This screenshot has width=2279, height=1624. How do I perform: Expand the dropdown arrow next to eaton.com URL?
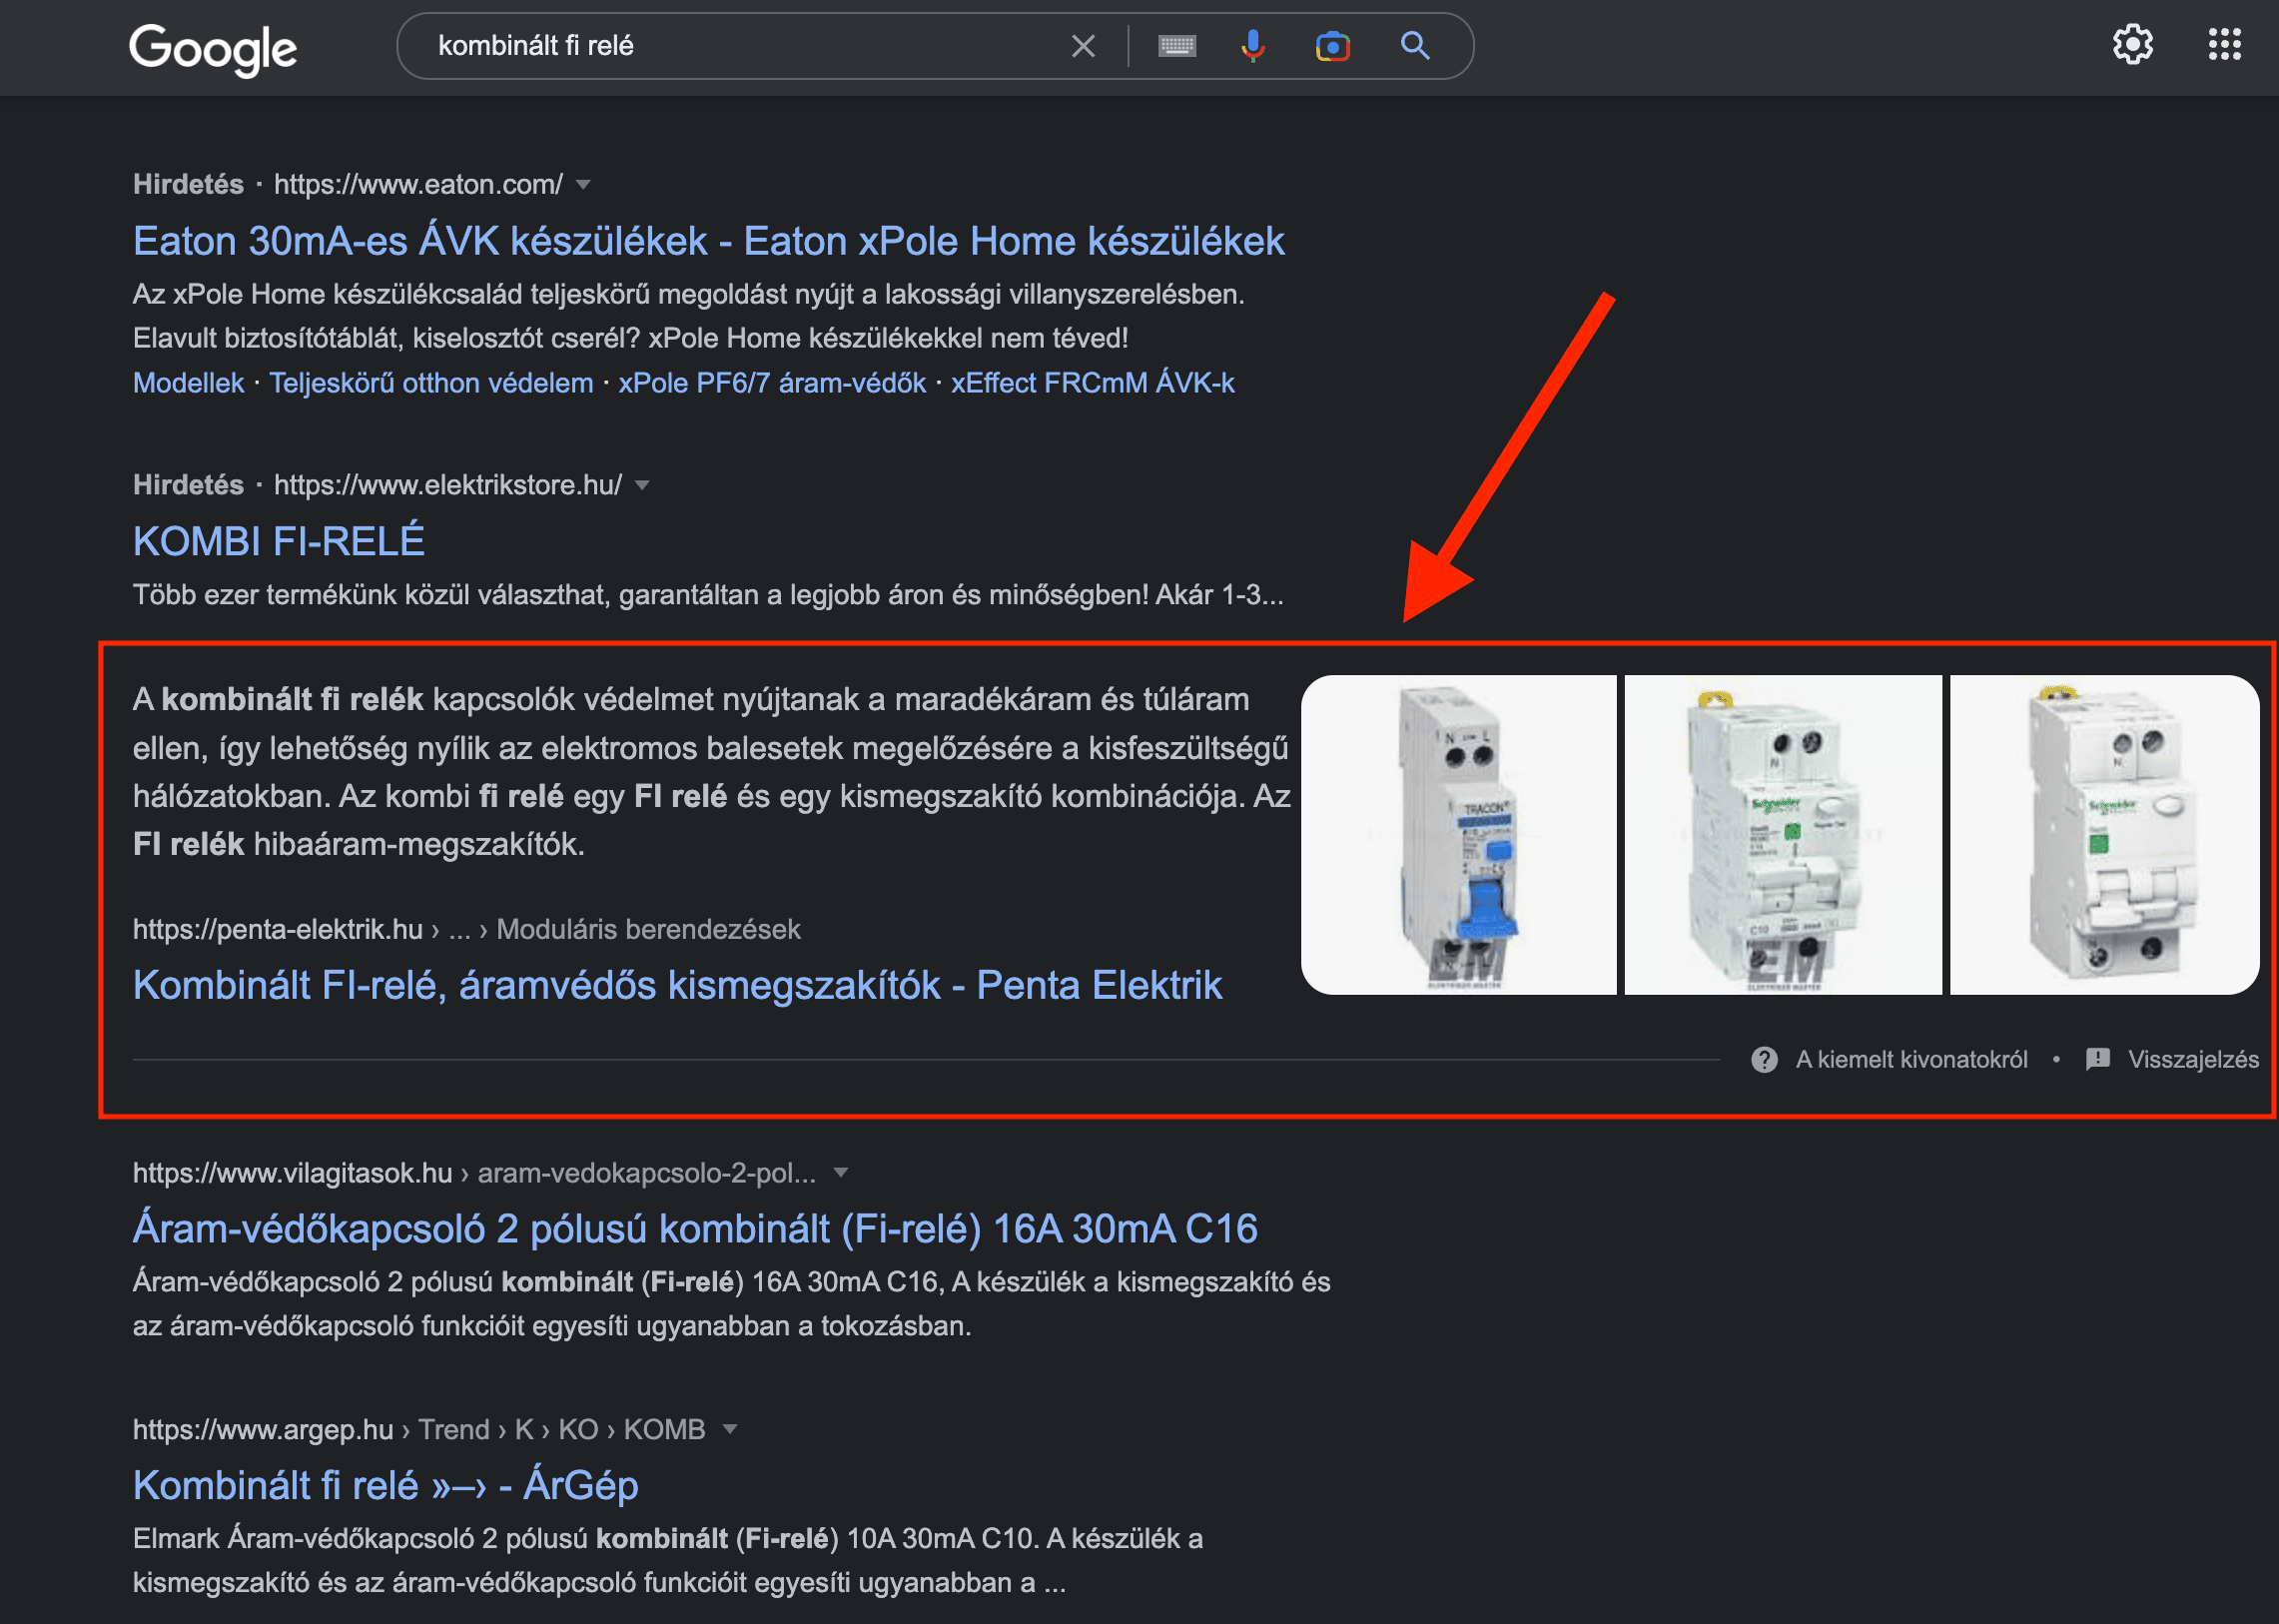[584, 184]
